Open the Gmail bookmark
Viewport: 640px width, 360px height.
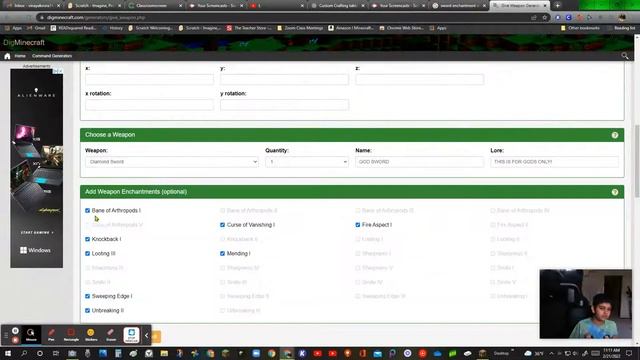(36, 28)
